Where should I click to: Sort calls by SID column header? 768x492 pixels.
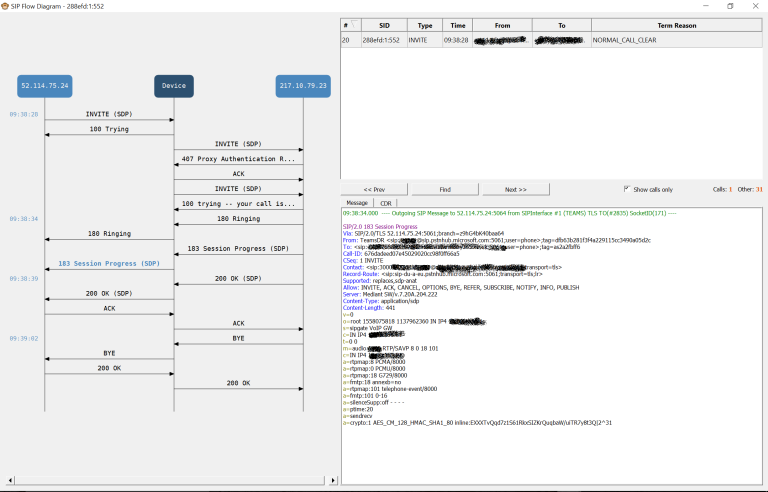(382, 25)
